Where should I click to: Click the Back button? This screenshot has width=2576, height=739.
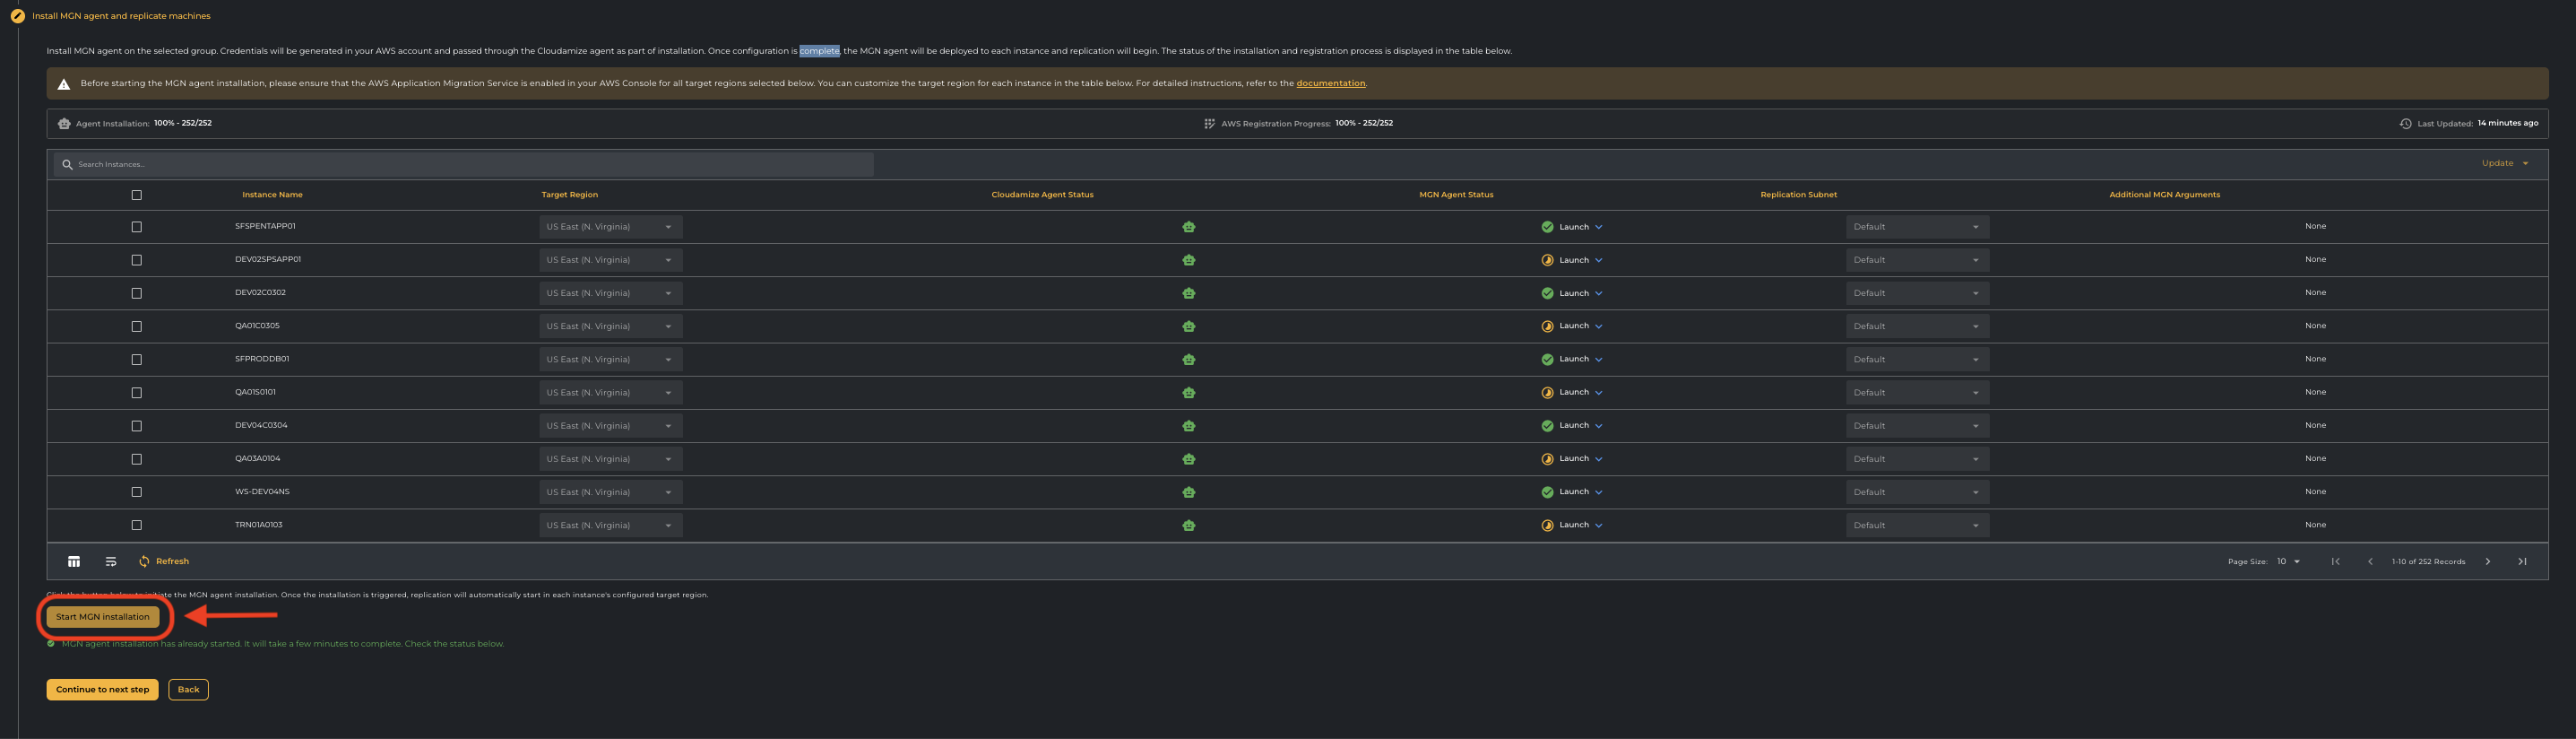point(188,689)
